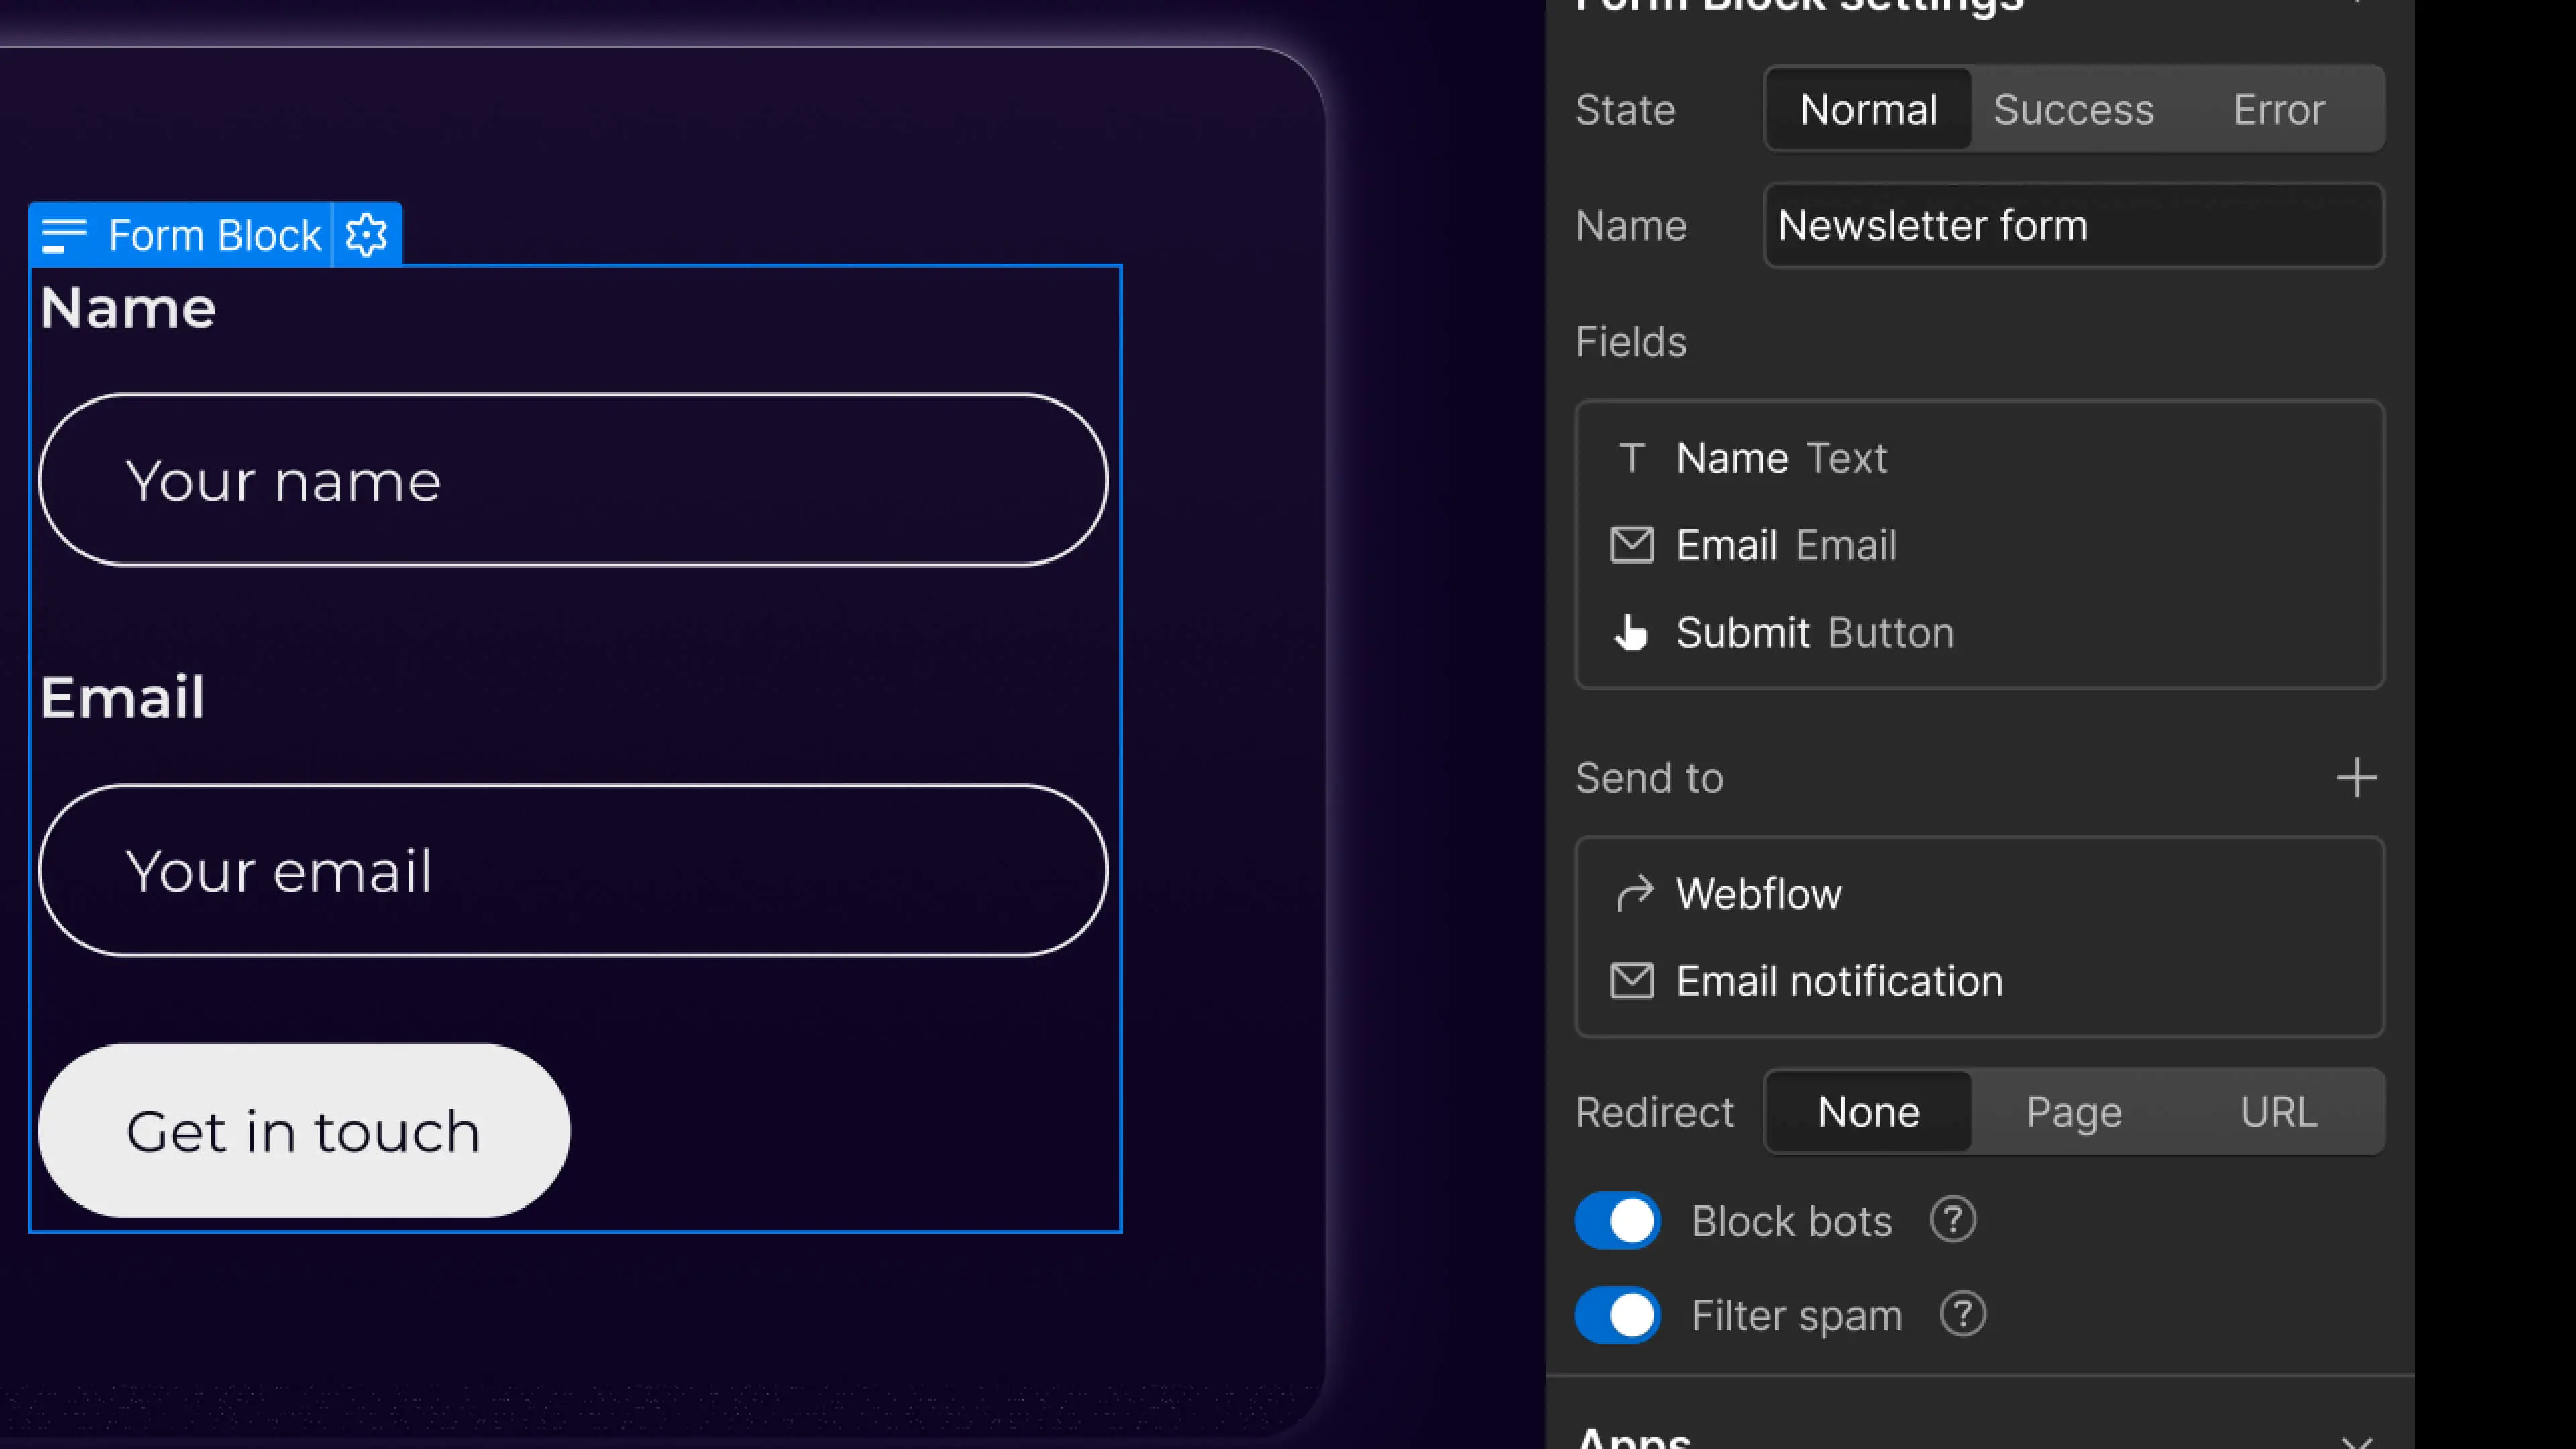Switch form state to Error
Viewport: 2576px width, 1449px height.
coord(2279,109)
